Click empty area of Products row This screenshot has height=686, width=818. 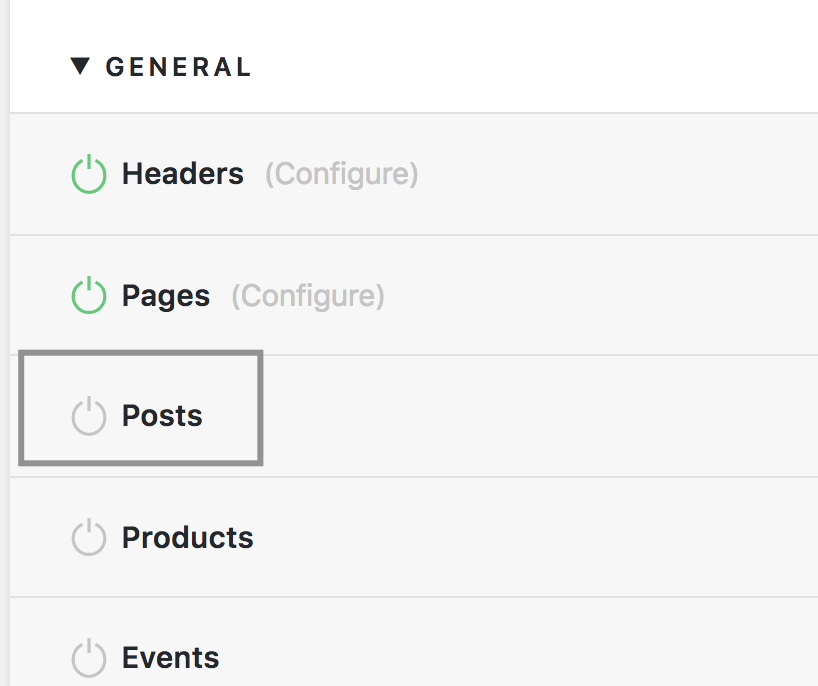tap(550, 538)
